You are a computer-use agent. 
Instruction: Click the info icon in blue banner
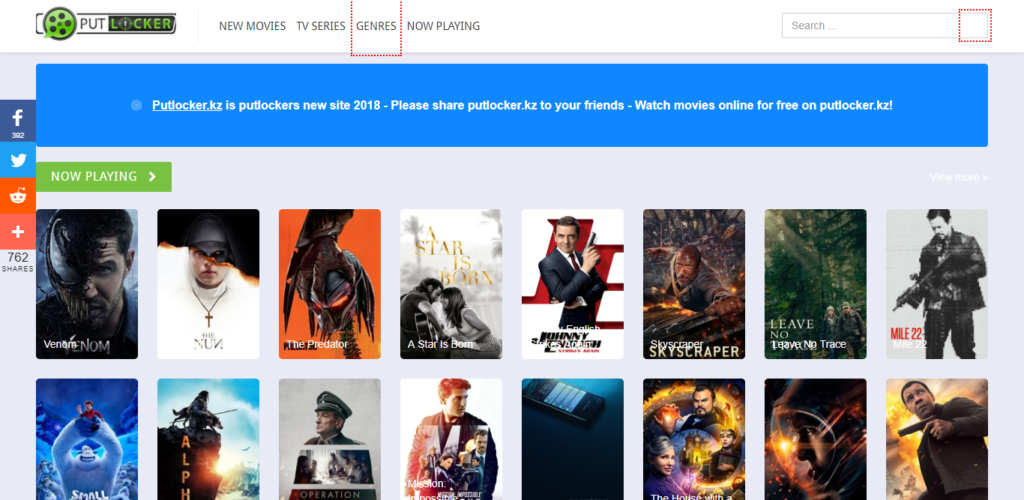(x=136, y=105)
